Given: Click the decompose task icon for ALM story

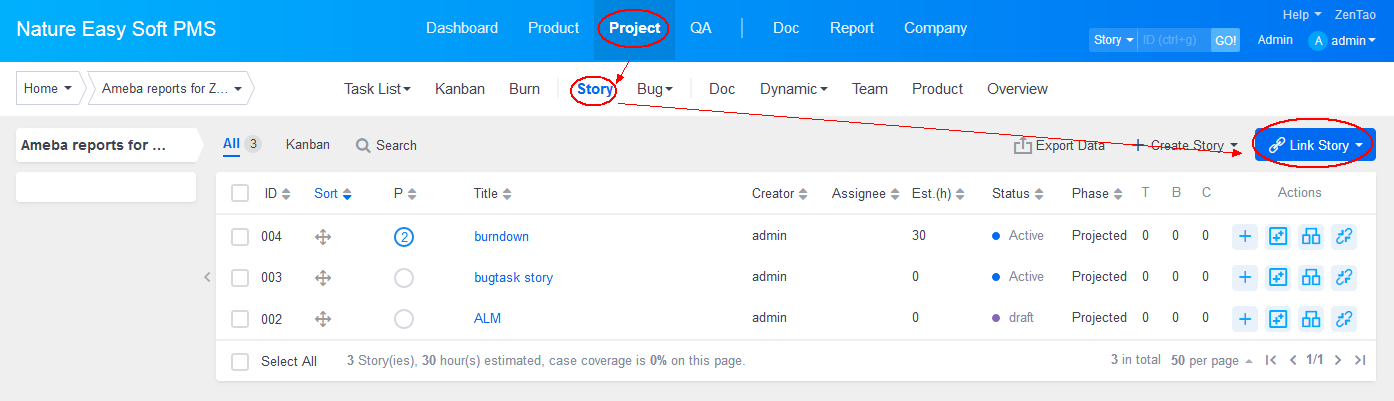Looking at the screenshot, I should click(x=1311, y=319).
